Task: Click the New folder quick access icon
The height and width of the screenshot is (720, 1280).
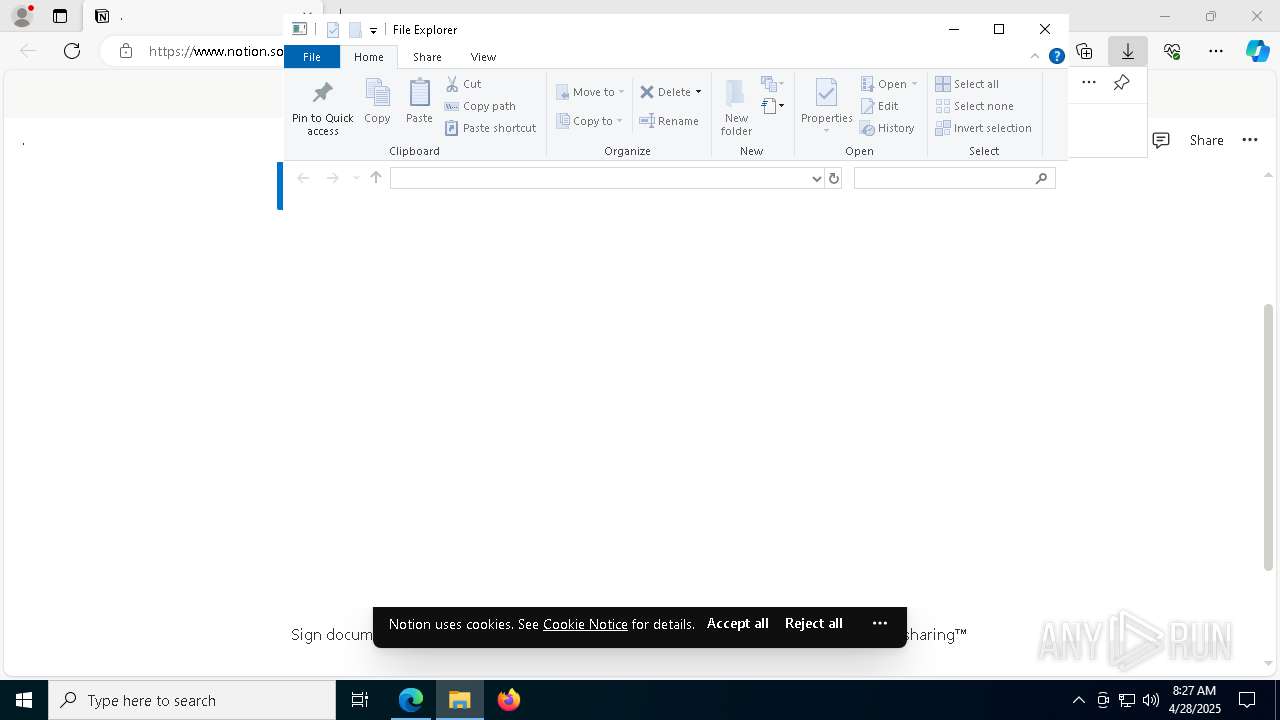Action: (x=355, y=30)
